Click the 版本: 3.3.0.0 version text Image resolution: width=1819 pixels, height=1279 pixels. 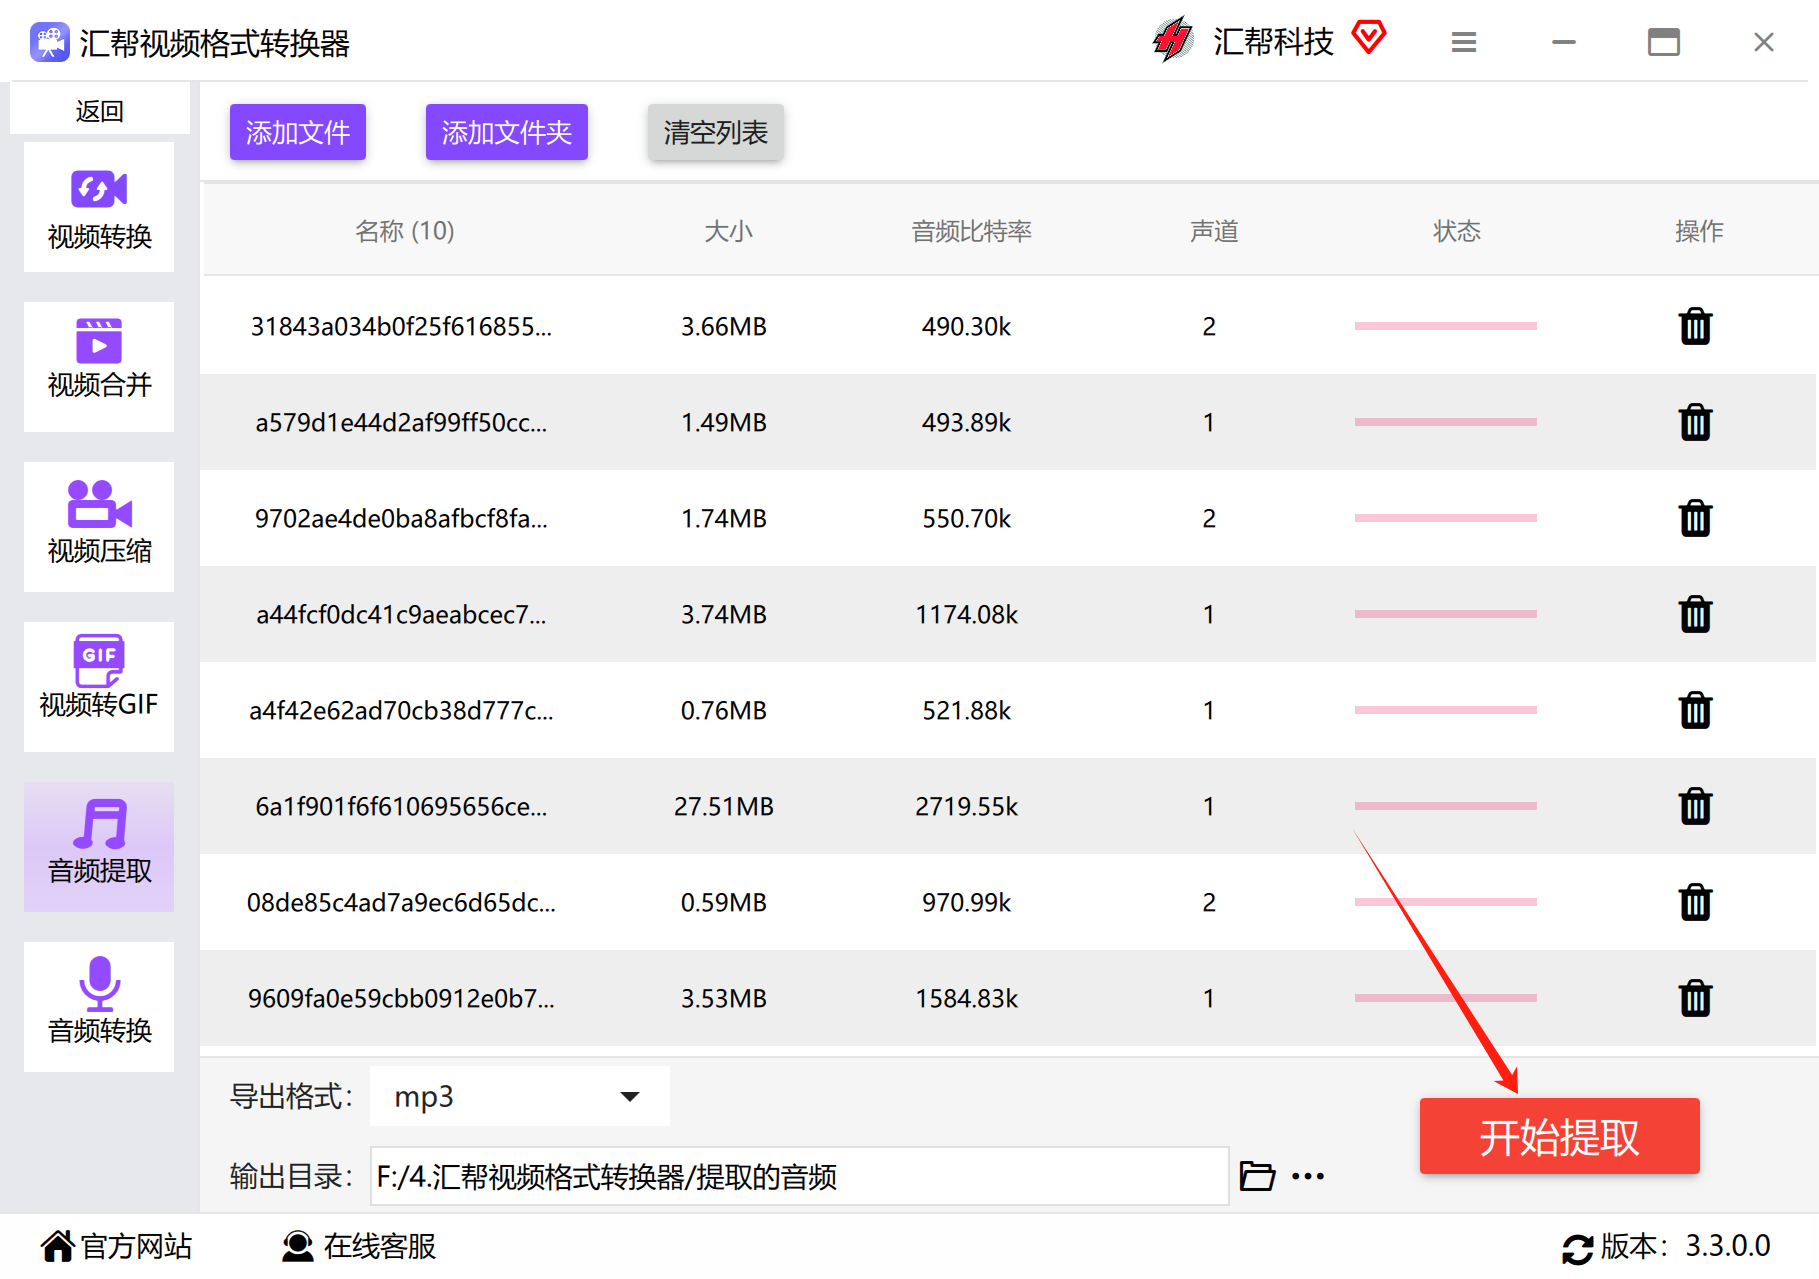coord(1686,1246)
